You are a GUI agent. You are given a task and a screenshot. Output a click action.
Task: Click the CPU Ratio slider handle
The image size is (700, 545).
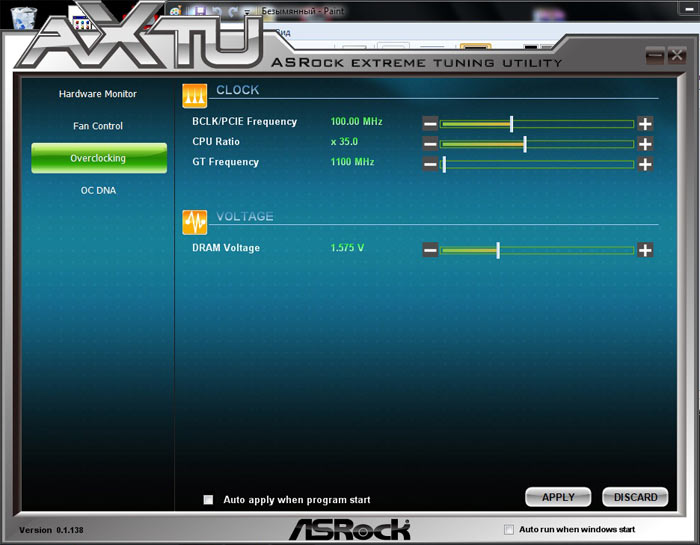point(525,144)
